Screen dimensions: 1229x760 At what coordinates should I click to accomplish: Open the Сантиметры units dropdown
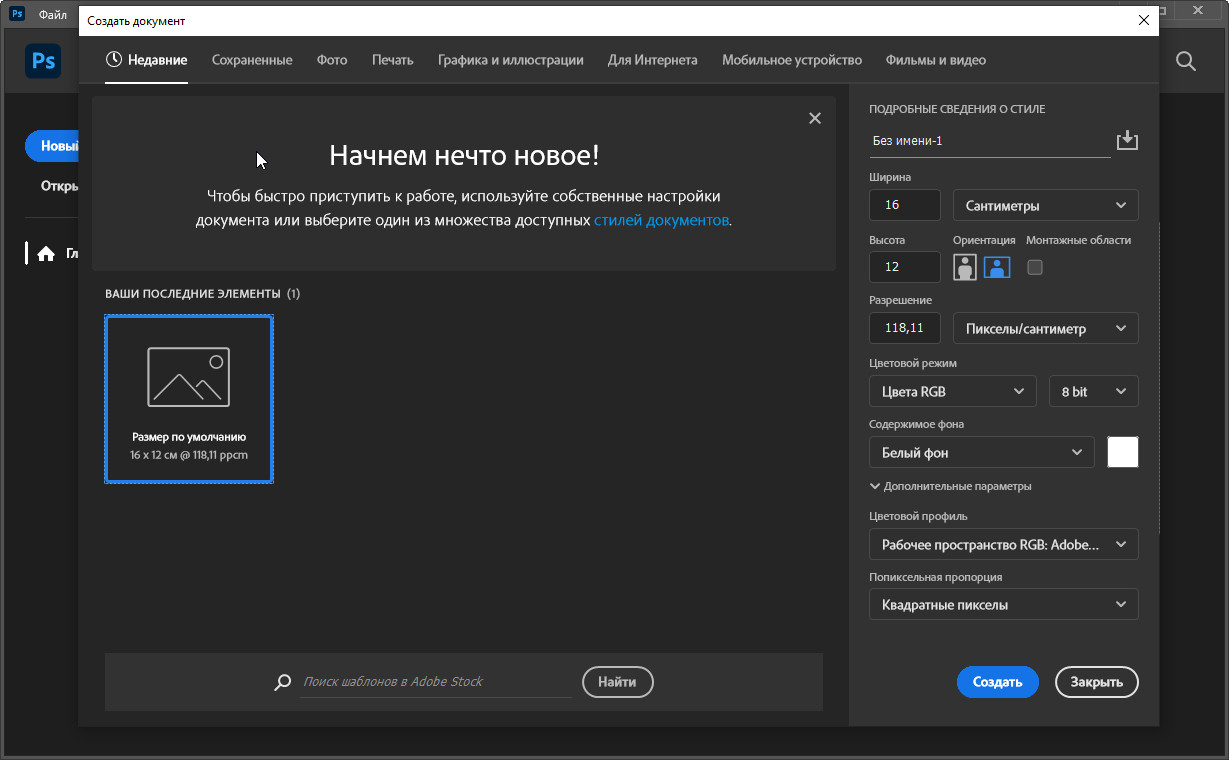tap(1045, 206)
